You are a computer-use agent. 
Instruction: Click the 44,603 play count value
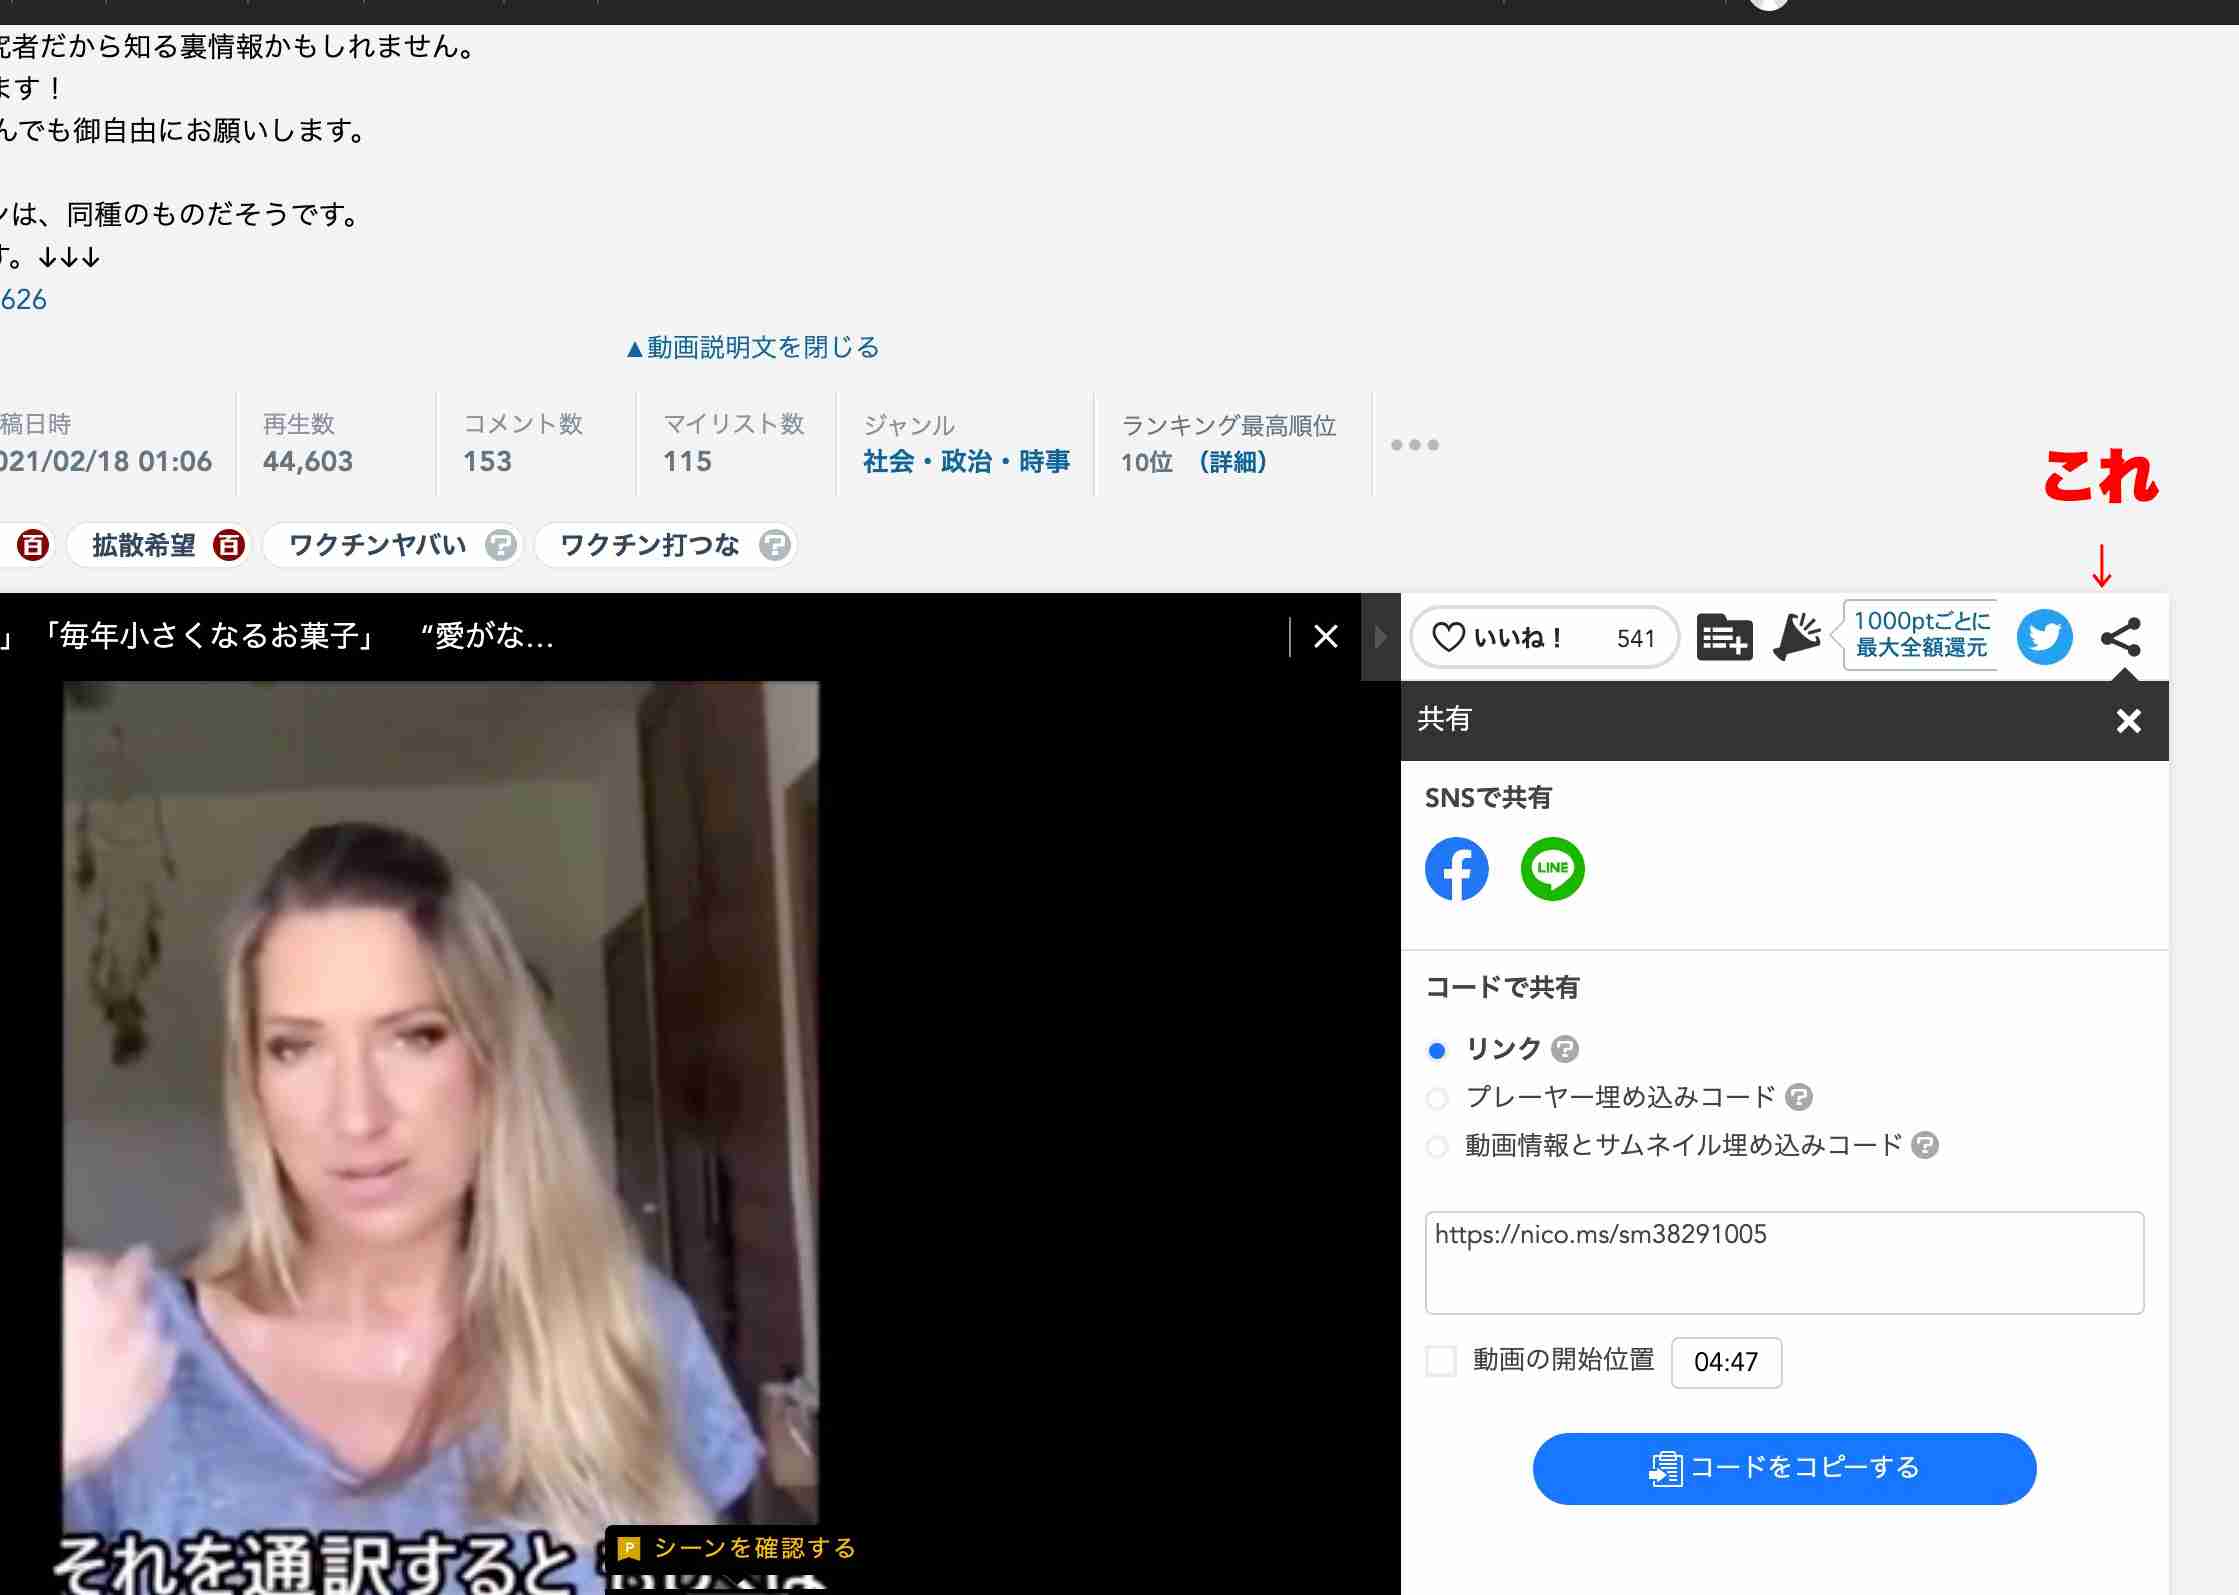pyautogui.click(x=308, y=461)
